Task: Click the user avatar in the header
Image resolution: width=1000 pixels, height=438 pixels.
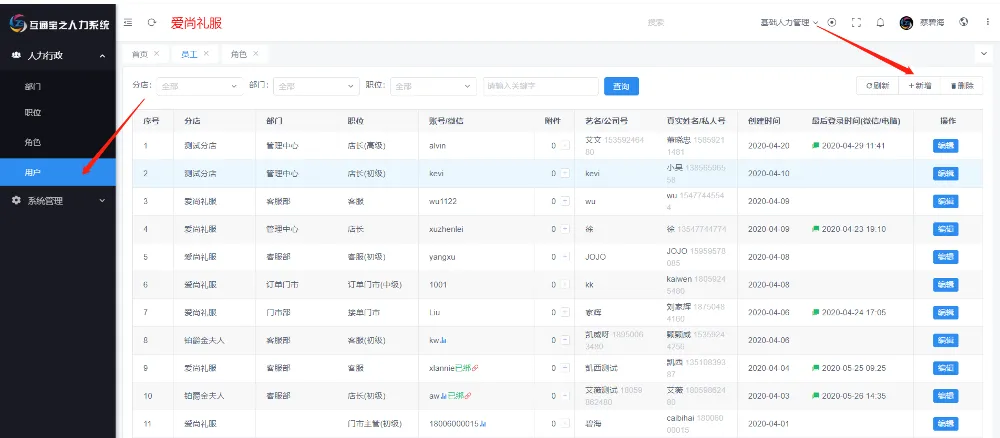Action: pos(906,22)
